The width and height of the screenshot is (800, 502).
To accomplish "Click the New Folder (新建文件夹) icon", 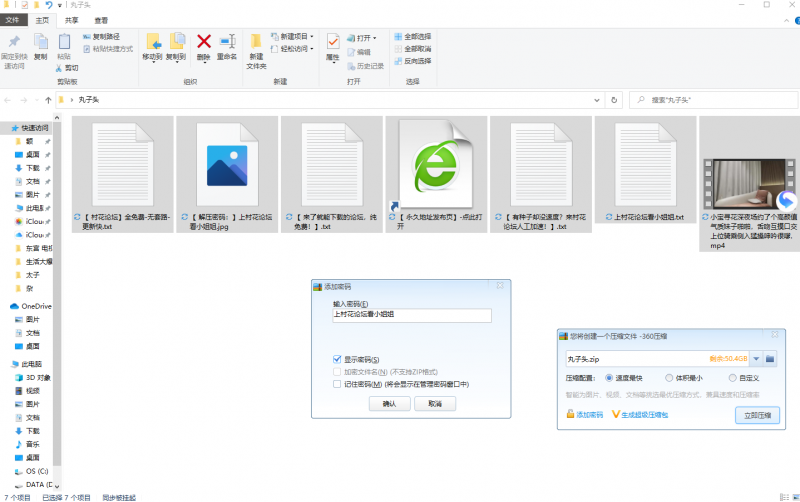I will tap(256, 45).
